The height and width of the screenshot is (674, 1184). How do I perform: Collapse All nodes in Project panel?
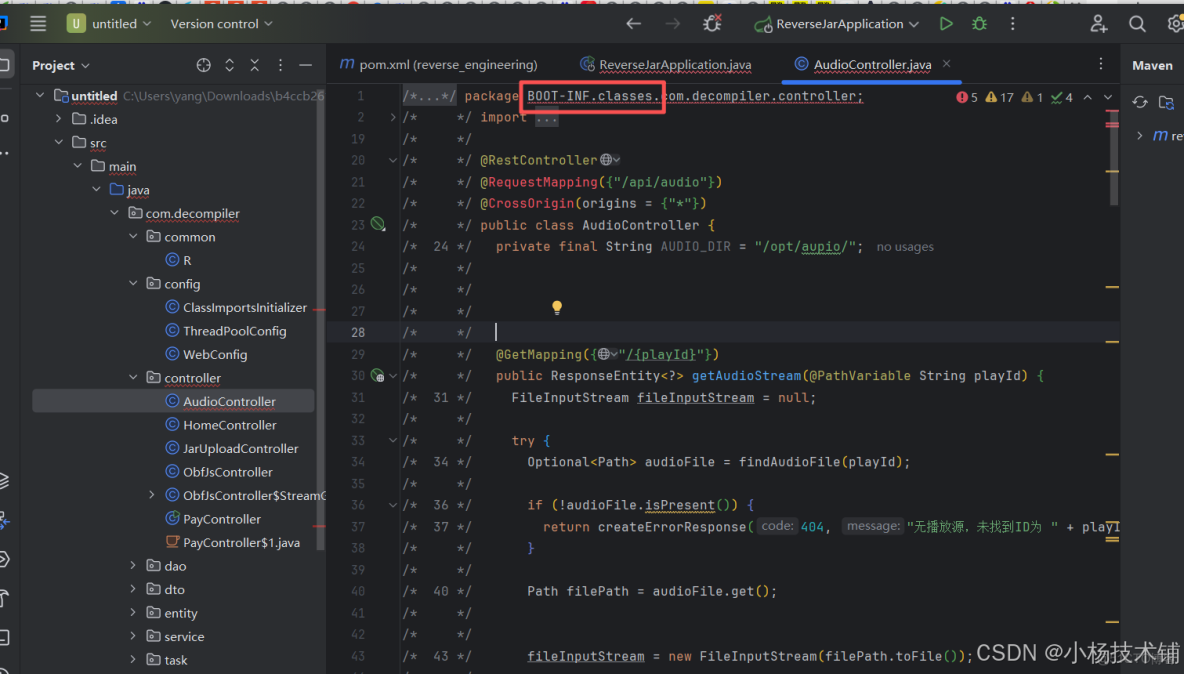point(254,65)
